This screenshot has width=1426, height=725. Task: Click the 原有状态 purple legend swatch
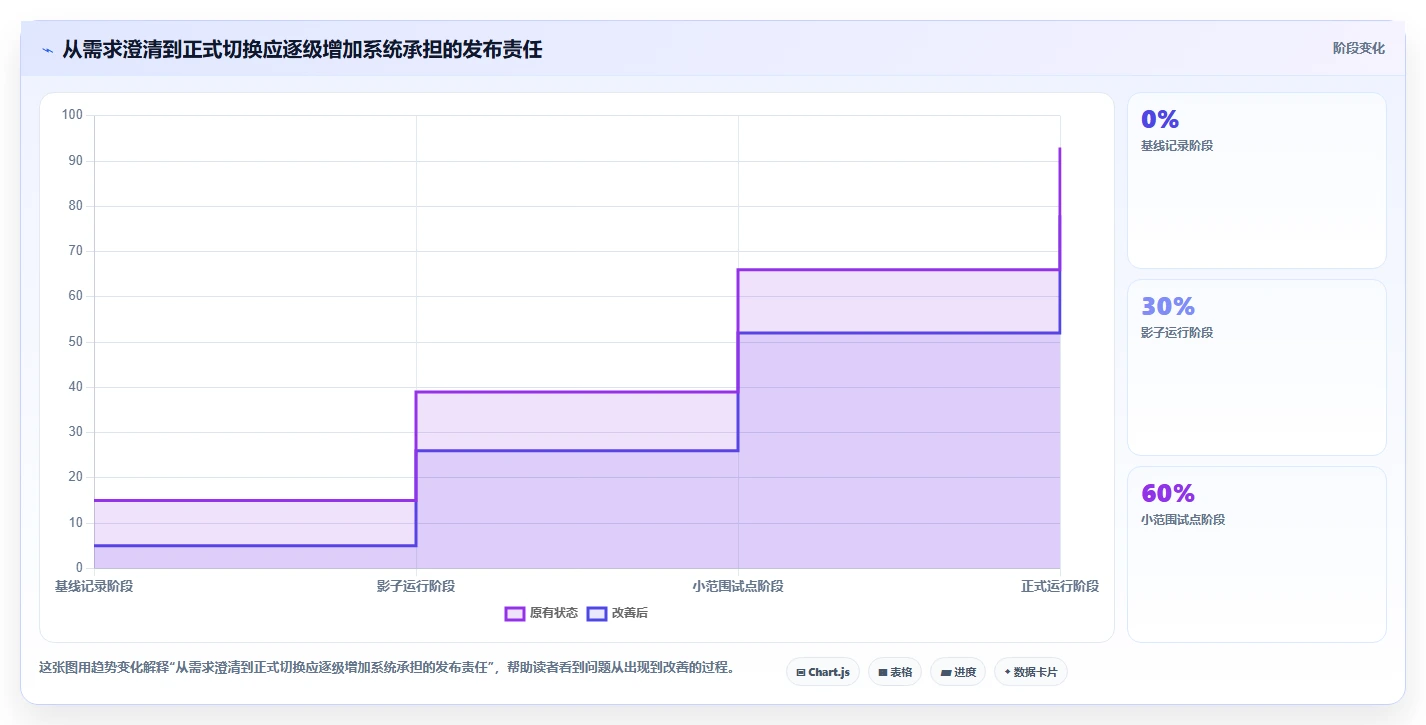[x=515, y=613]
